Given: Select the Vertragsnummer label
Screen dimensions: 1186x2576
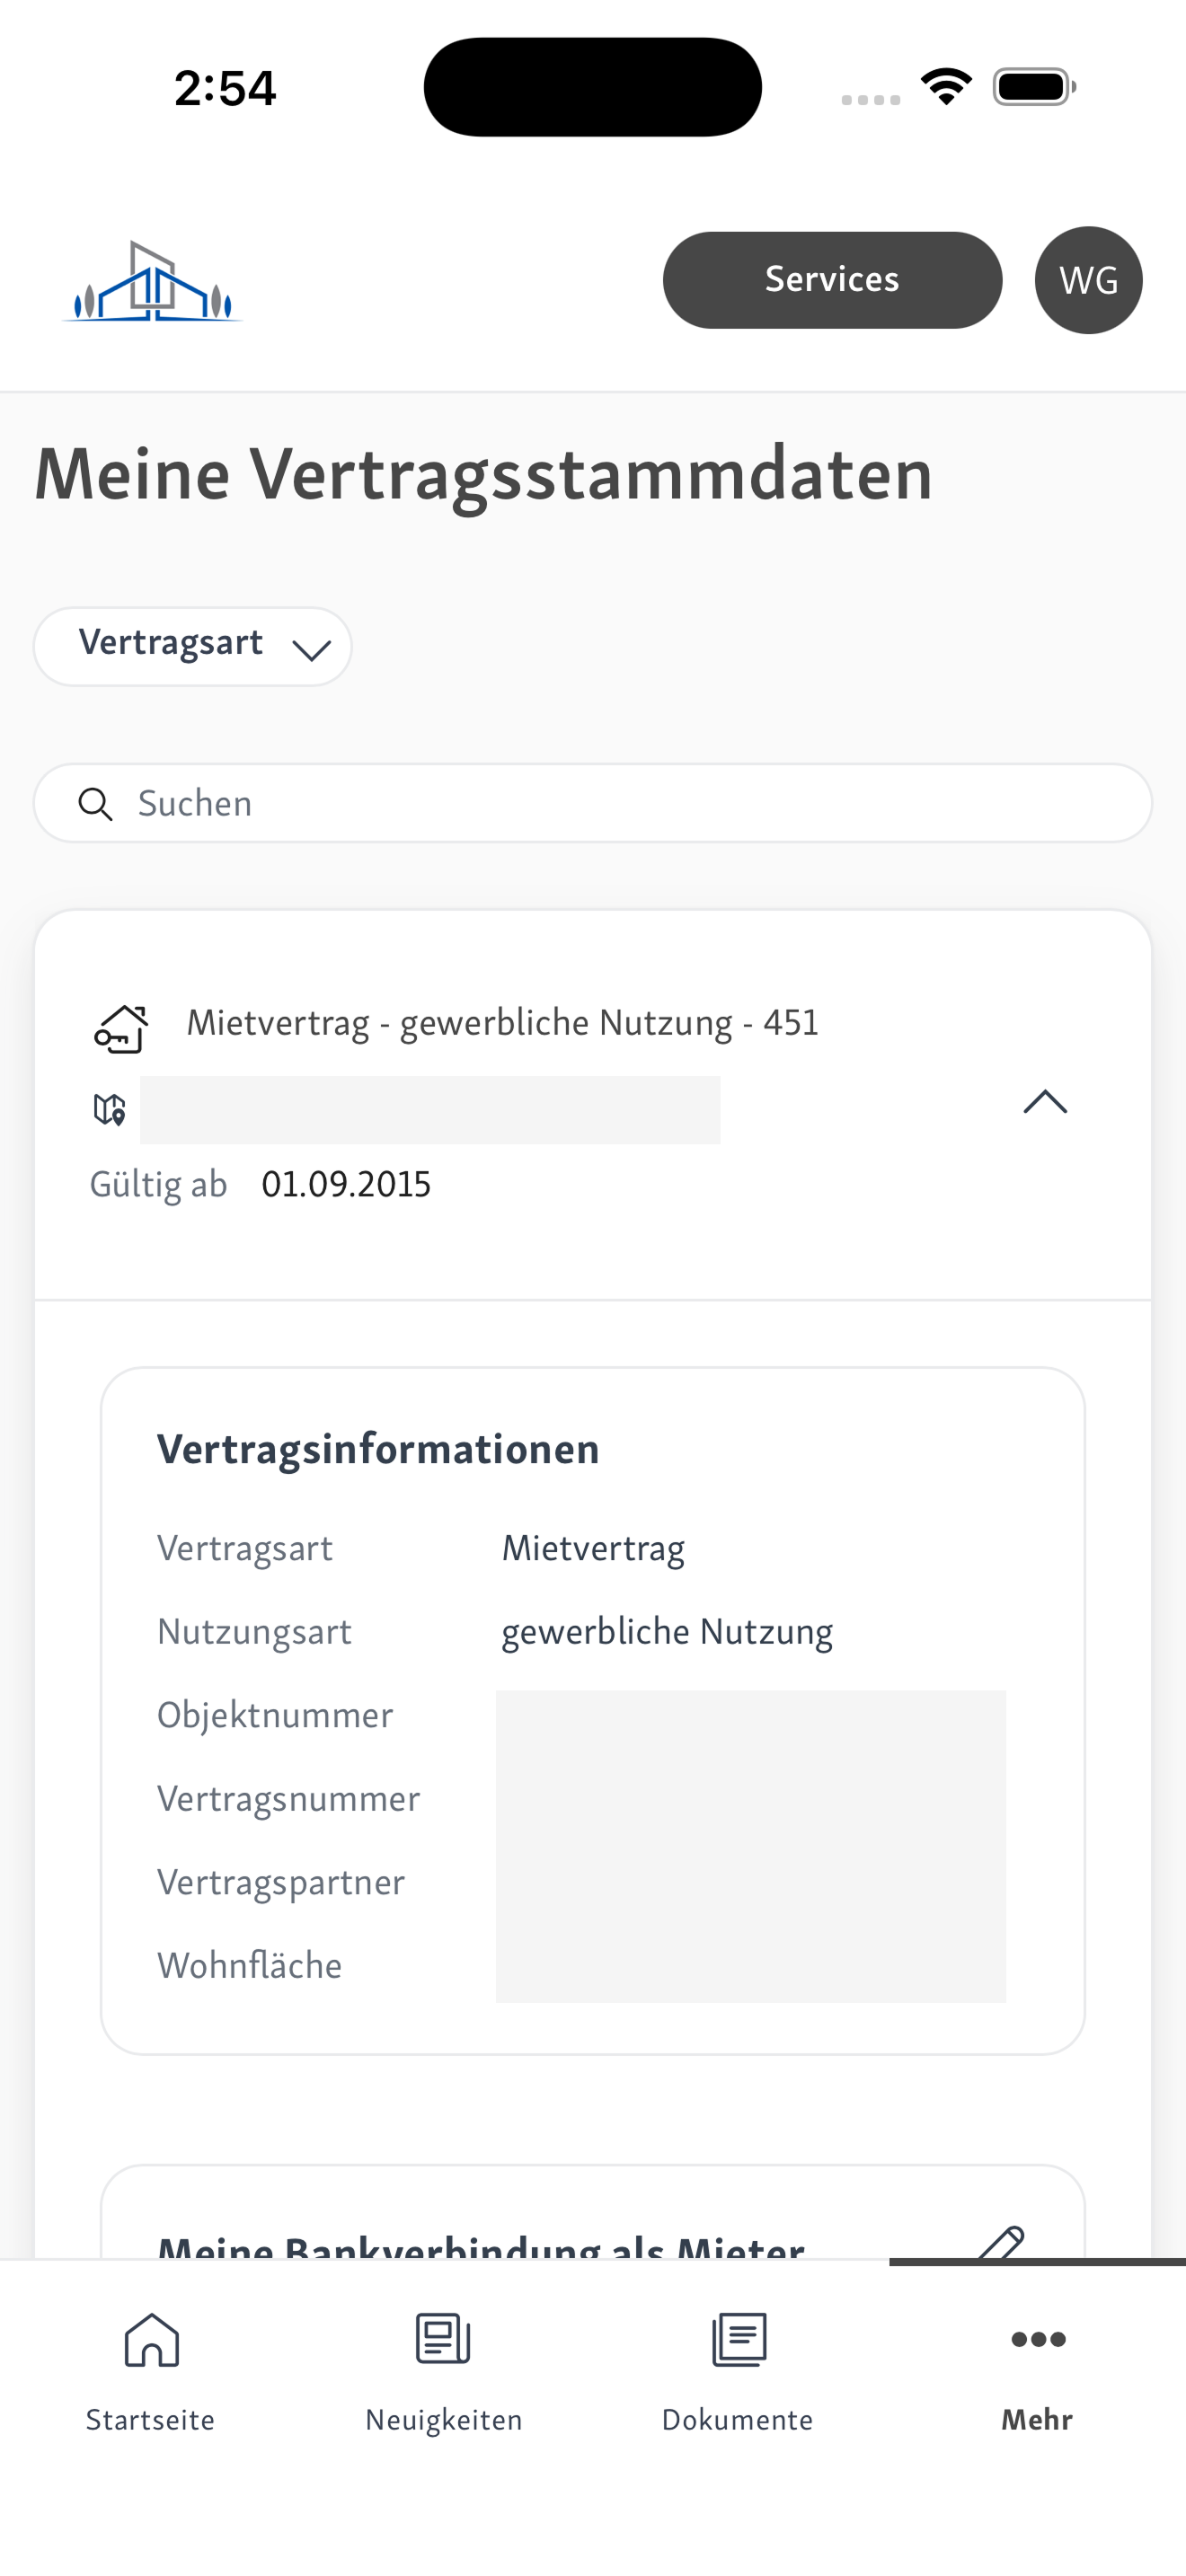Looking at the screenshot, I should (x=288, y=1799).
